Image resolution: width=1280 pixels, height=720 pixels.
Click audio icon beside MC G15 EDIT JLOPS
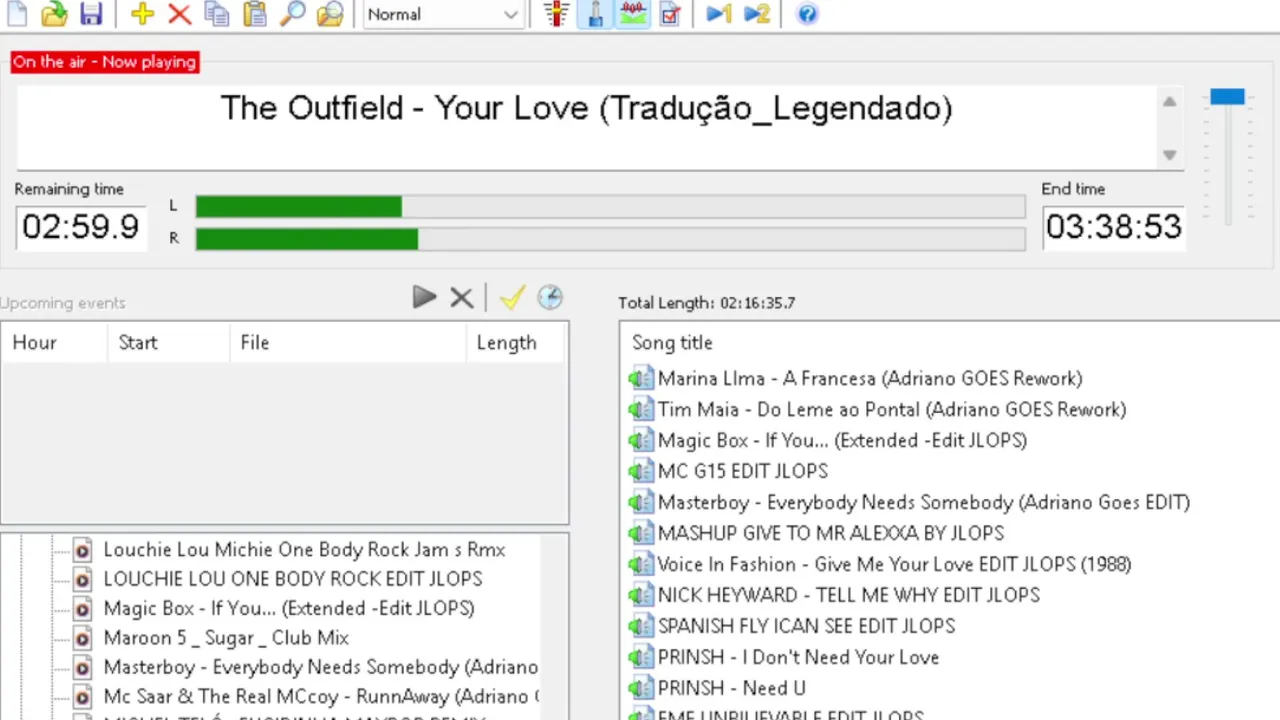pos(640,471)
